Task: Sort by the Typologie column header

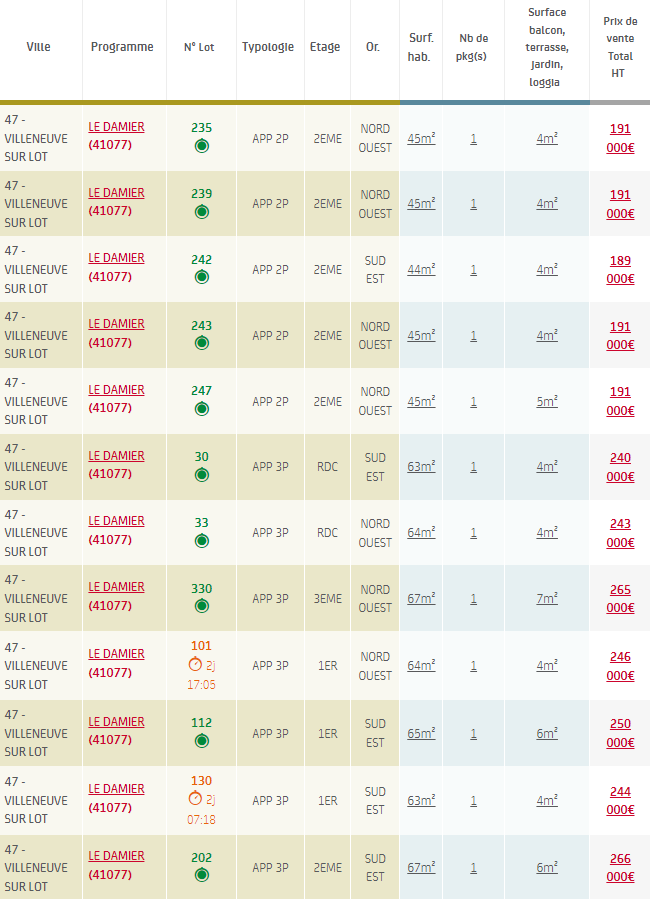Action: 268,47
